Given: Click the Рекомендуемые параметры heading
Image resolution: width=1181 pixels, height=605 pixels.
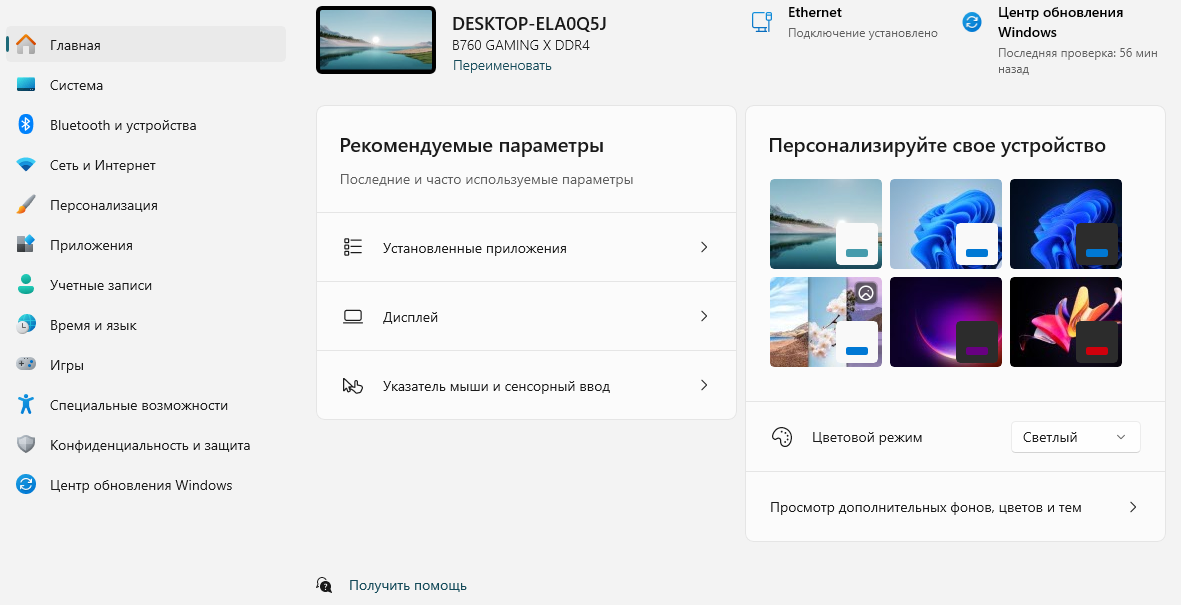Looking at the screenshot, I should click(471, 145).
